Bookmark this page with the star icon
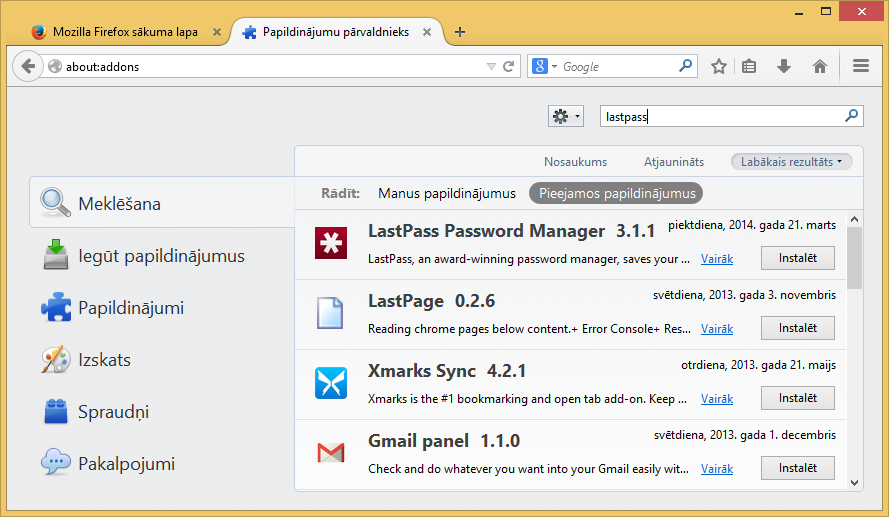The height and width of the screenshot is (517, 889). [x=718, y=66]
